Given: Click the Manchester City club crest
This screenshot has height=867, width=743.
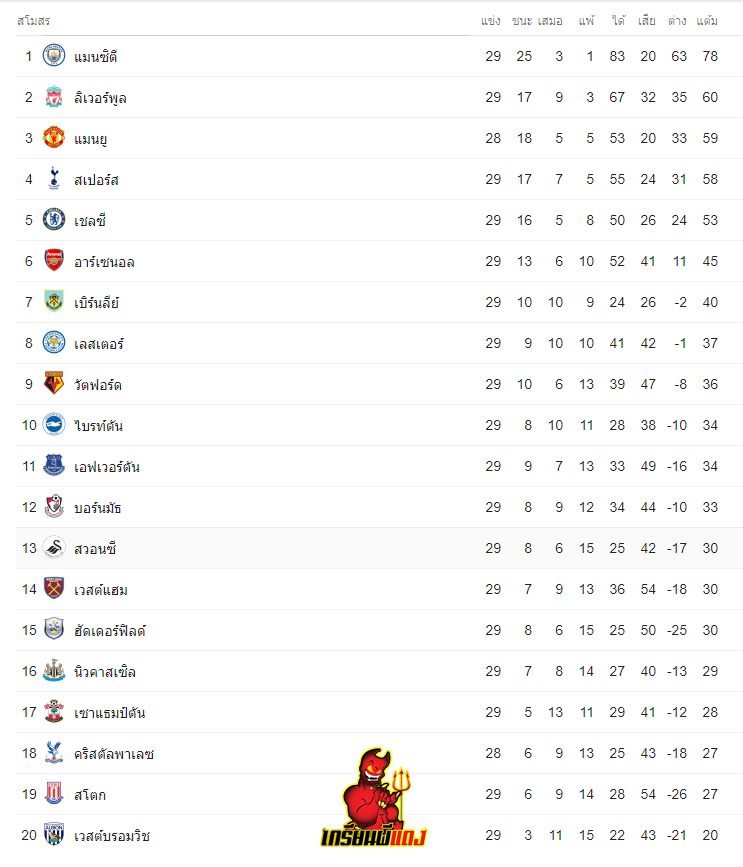Looking at the screenshot, I should (x=54, y=56).
